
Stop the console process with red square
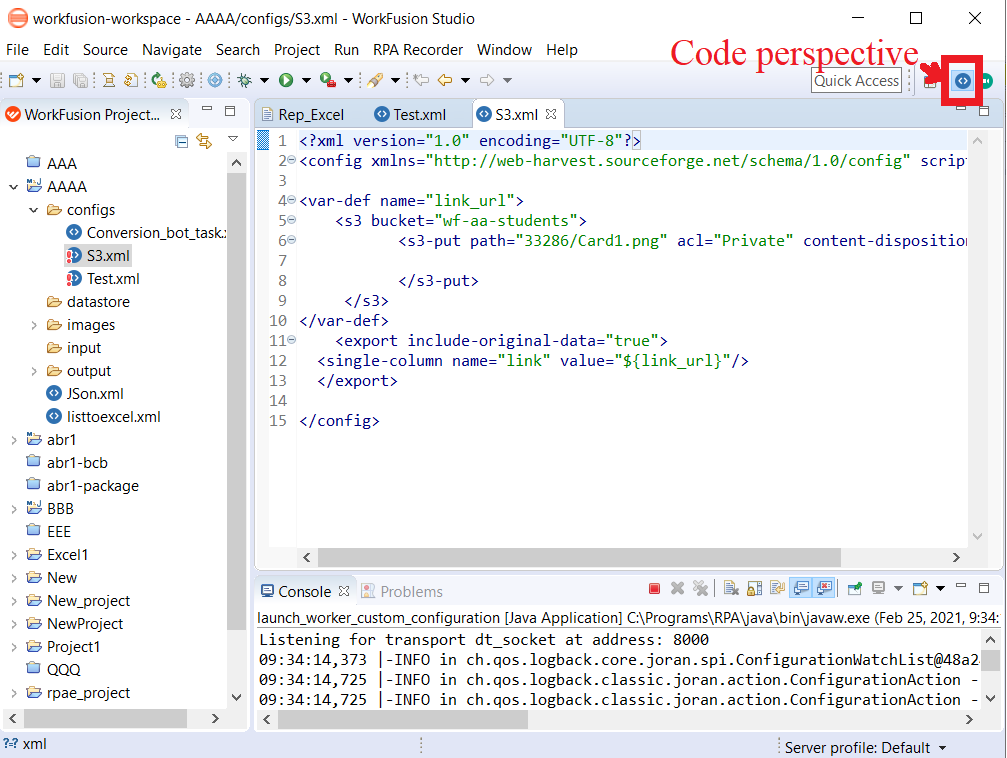[654, 588]
